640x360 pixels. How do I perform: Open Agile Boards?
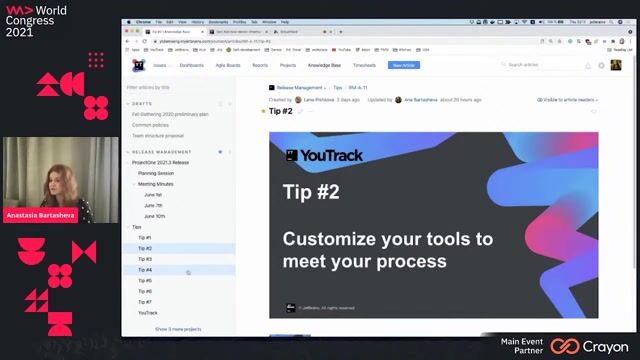pyautogui.click(x=228, y=65)
